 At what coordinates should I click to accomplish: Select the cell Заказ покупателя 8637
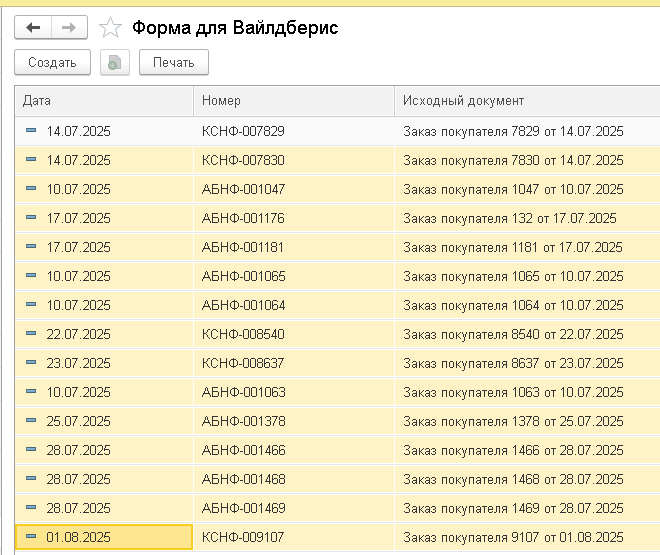(x=512, y=363)
